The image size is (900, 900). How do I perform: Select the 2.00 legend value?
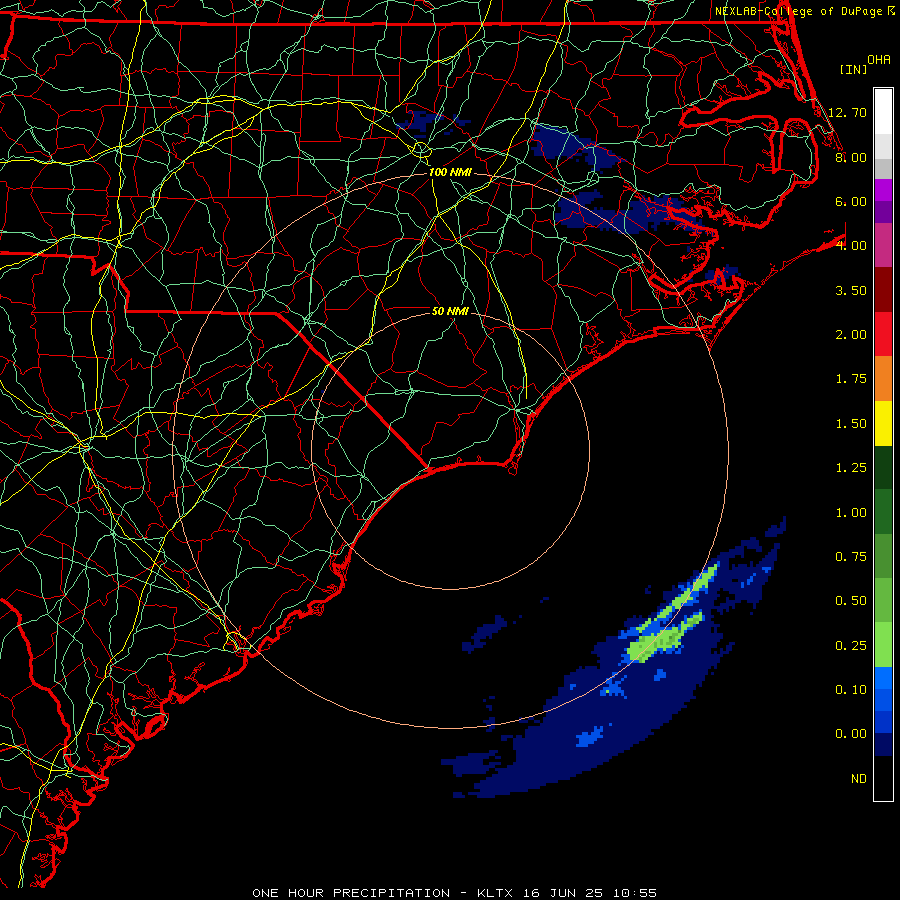click(851, 335)
